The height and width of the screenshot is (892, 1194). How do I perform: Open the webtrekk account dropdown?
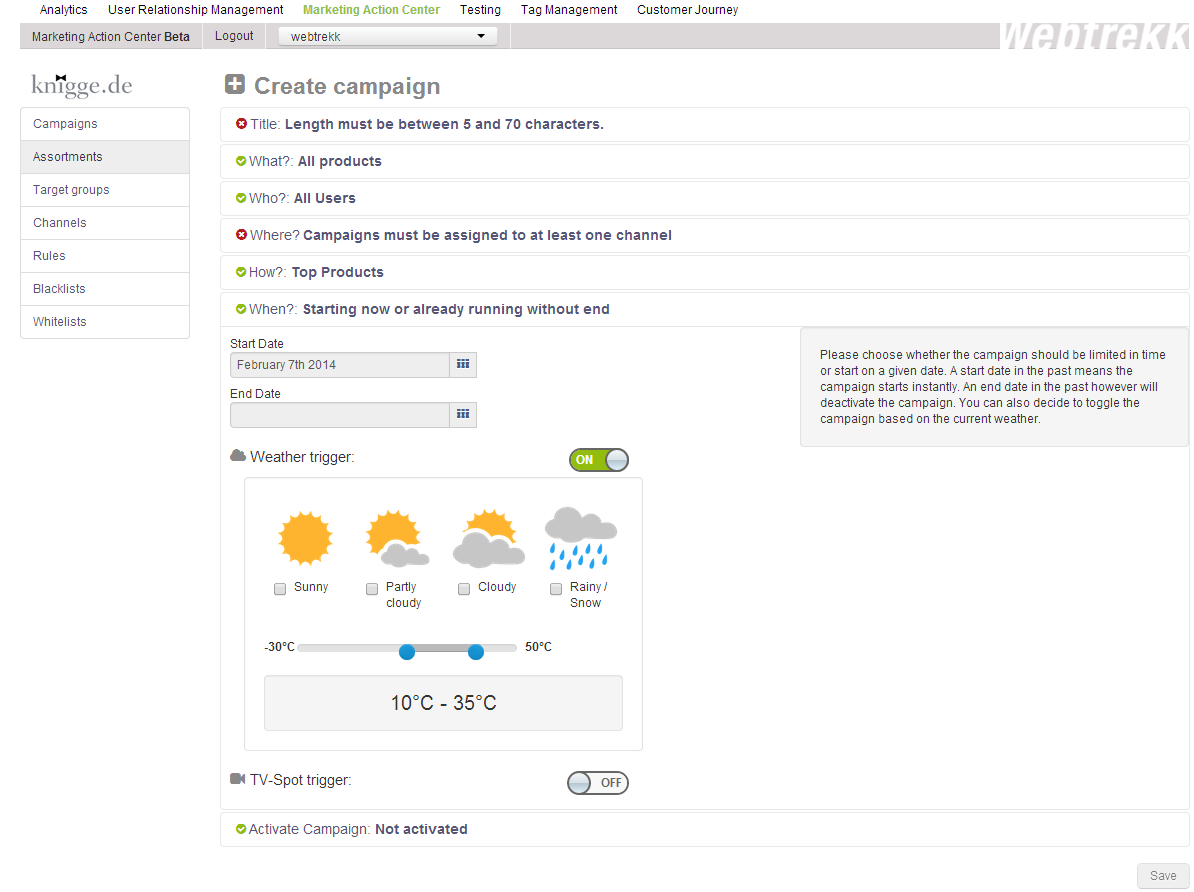388,37
